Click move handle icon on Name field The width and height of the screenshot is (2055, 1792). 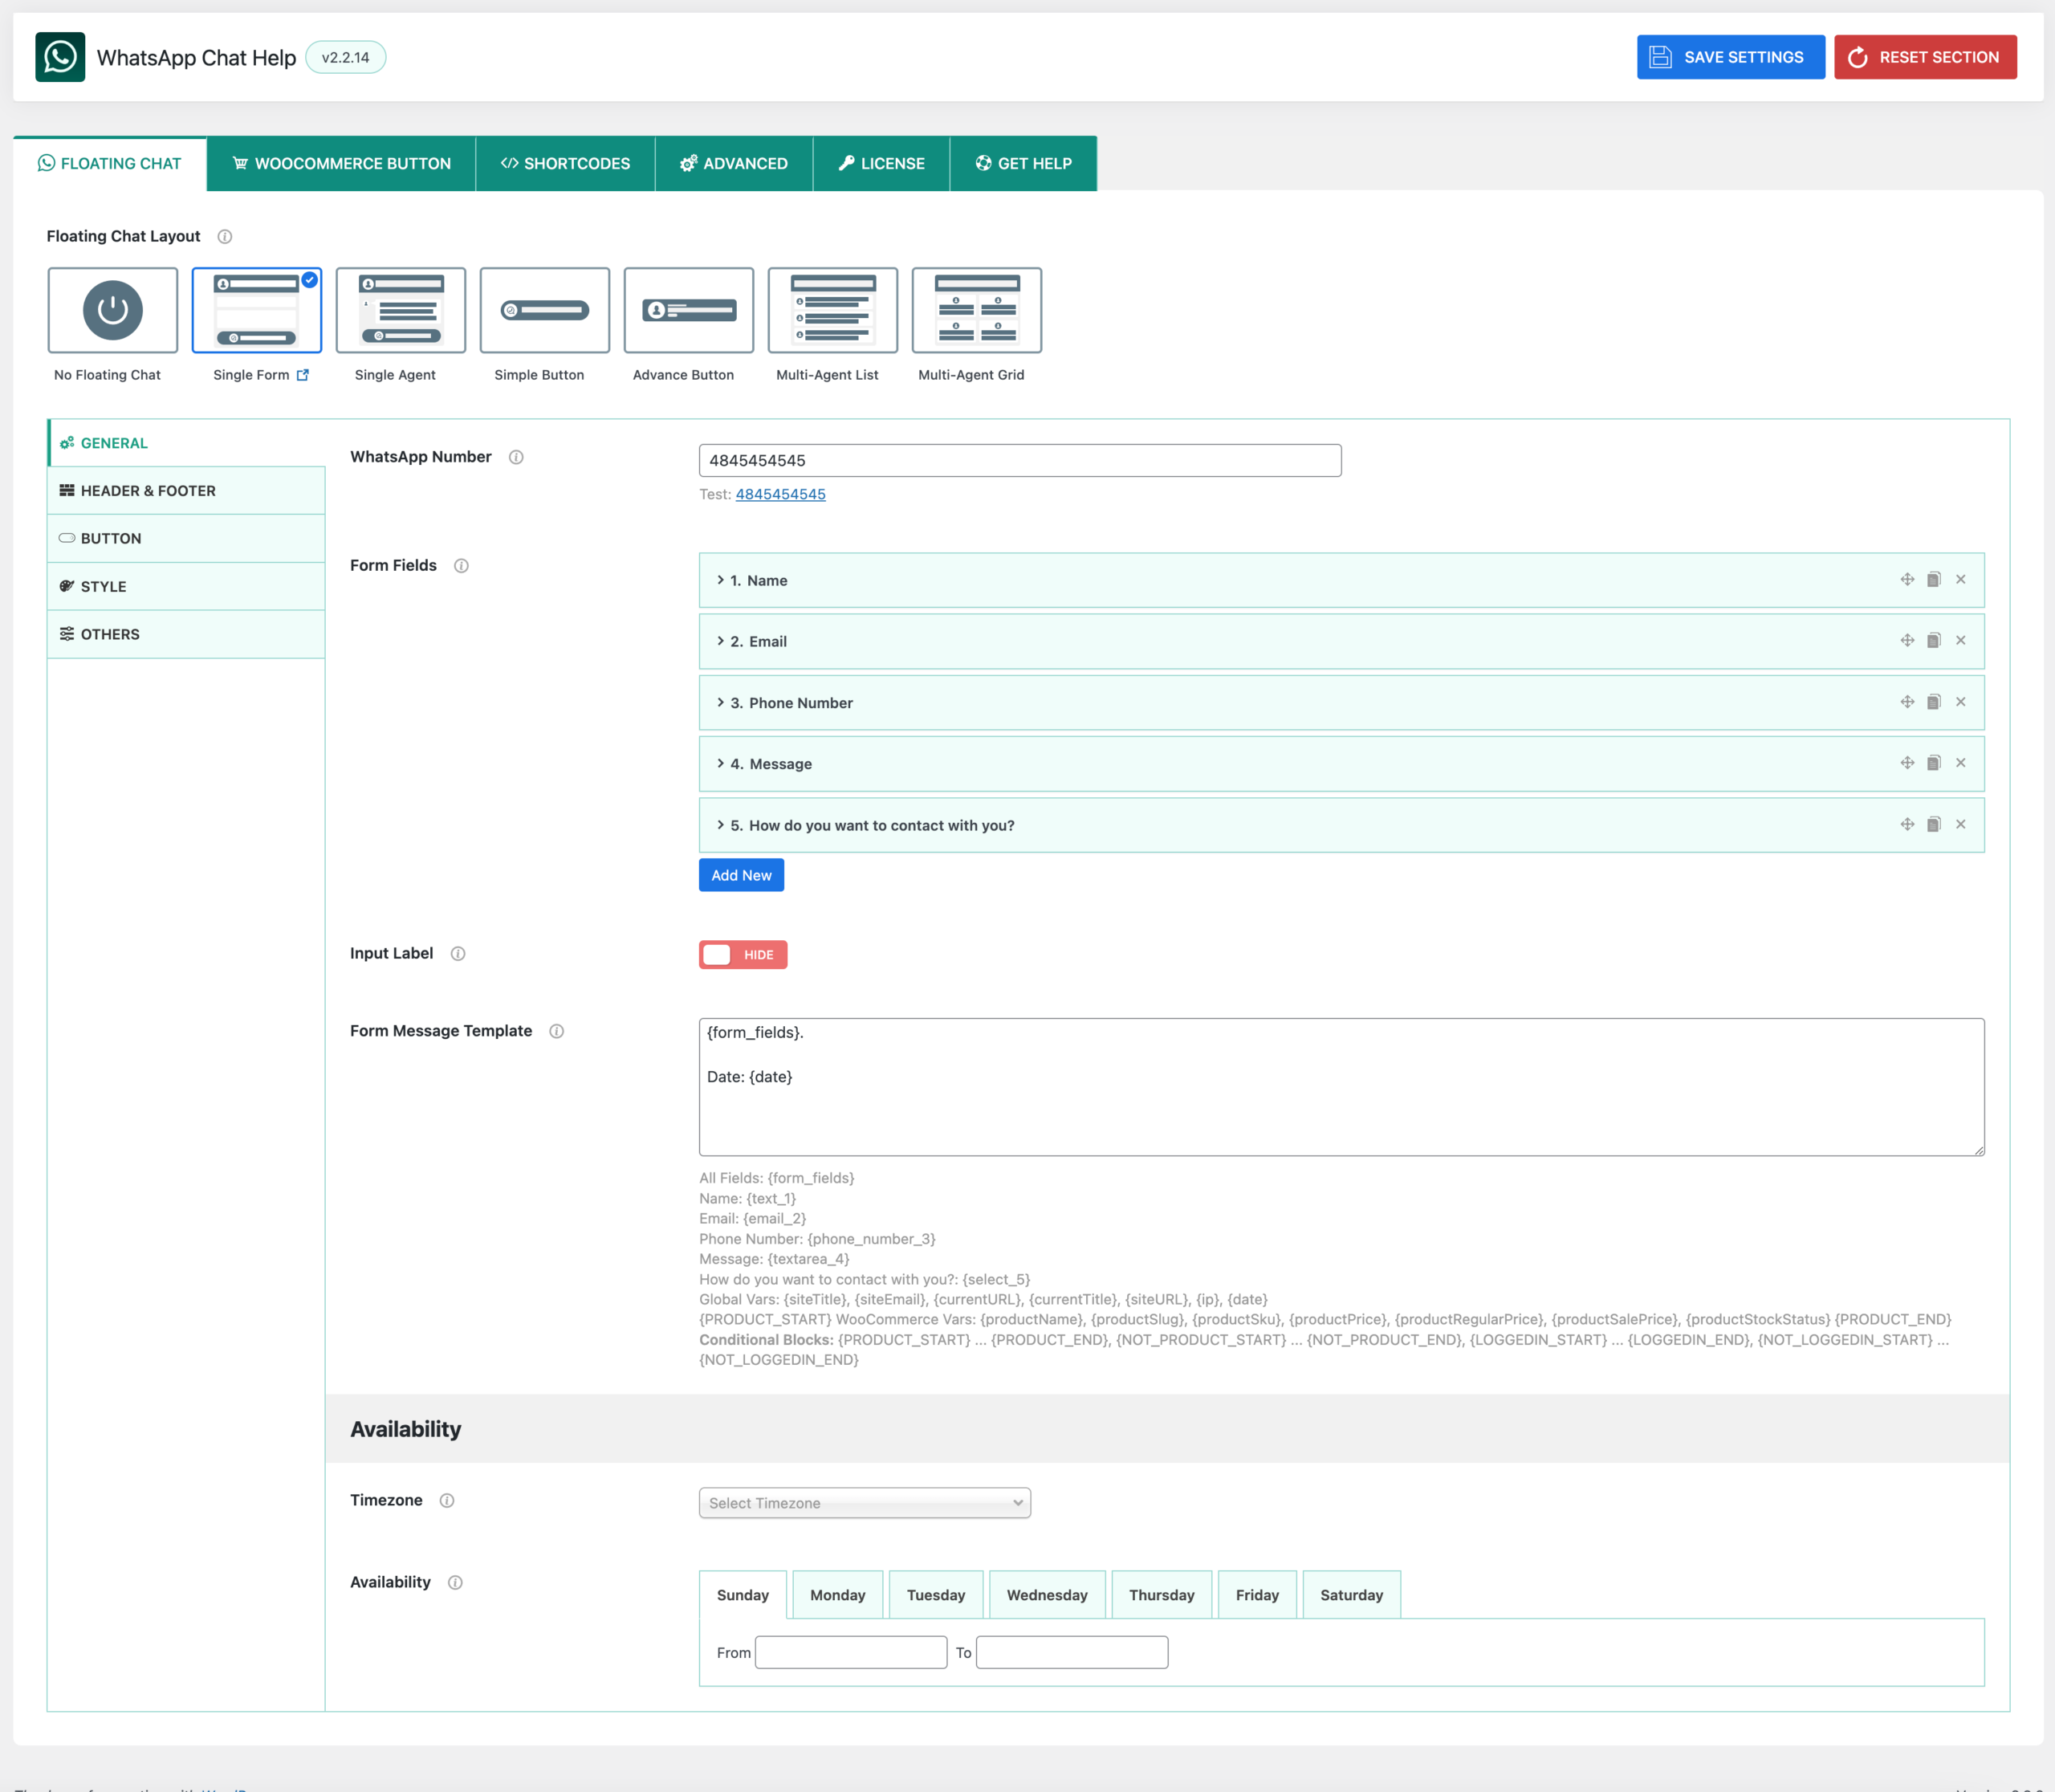(x=1907, y=580)
